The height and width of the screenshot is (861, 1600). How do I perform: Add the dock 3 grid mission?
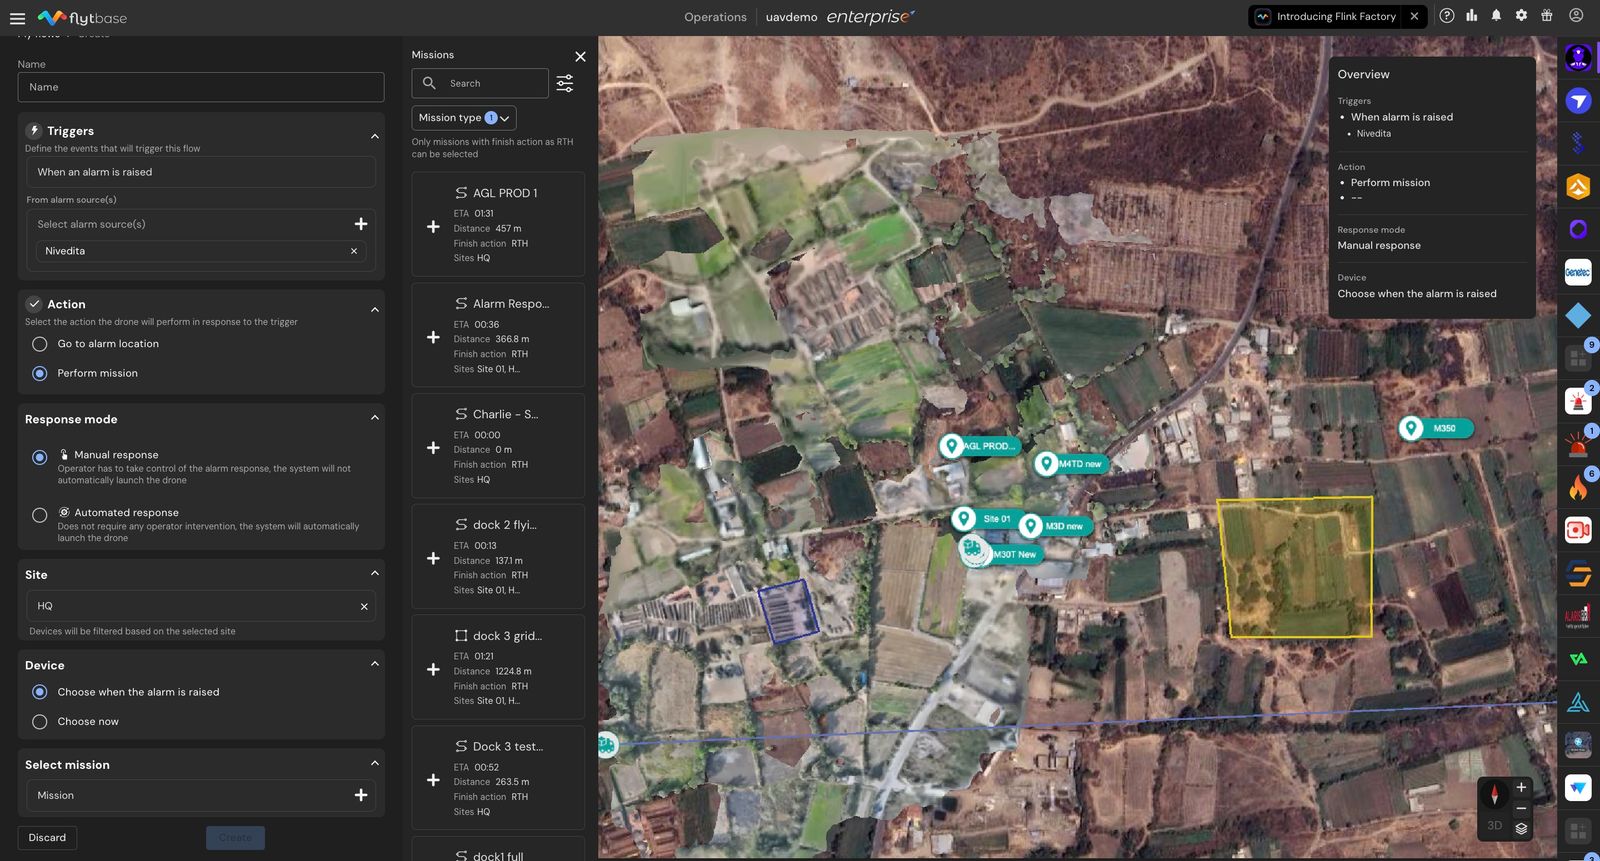point(433,669)
